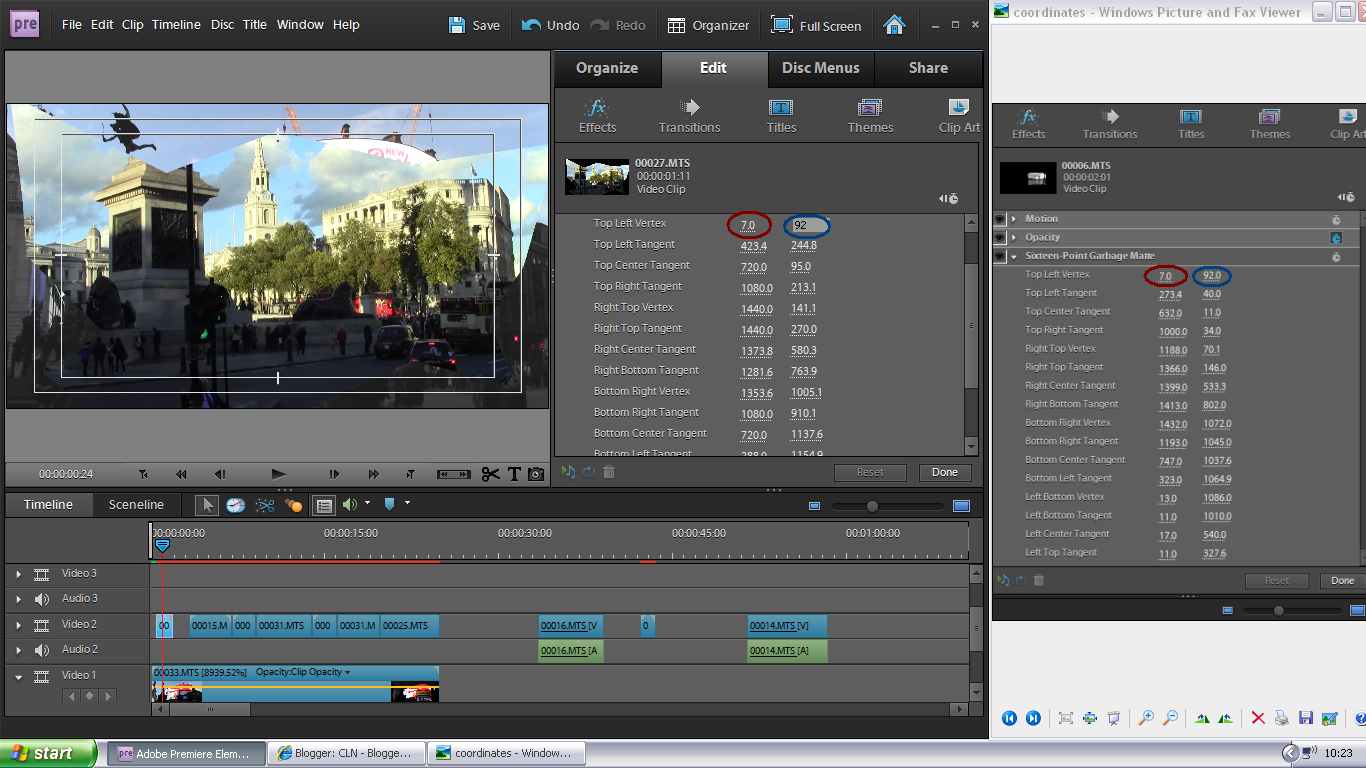The height and width of the screenshot is (768, 1366).
Task: Open the Effects panel
Action: click(597, 116)
